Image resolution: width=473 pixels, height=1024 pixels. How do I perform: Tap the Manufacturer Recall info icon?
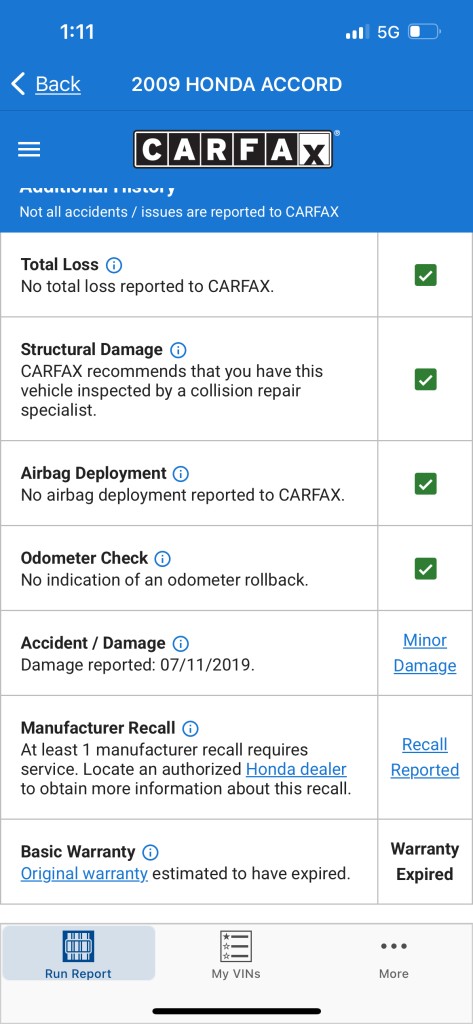190,729
